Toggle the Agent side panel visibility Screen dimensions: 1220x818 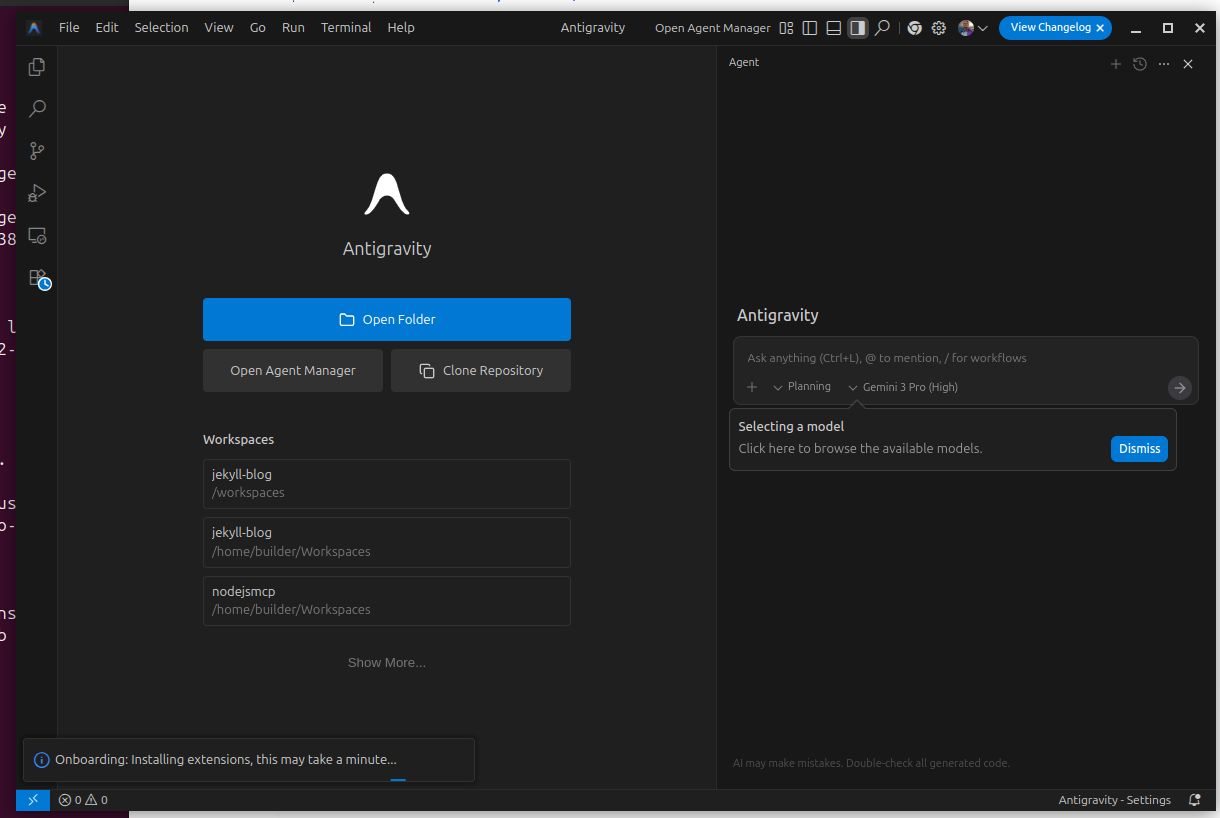[x=858, y=28]
